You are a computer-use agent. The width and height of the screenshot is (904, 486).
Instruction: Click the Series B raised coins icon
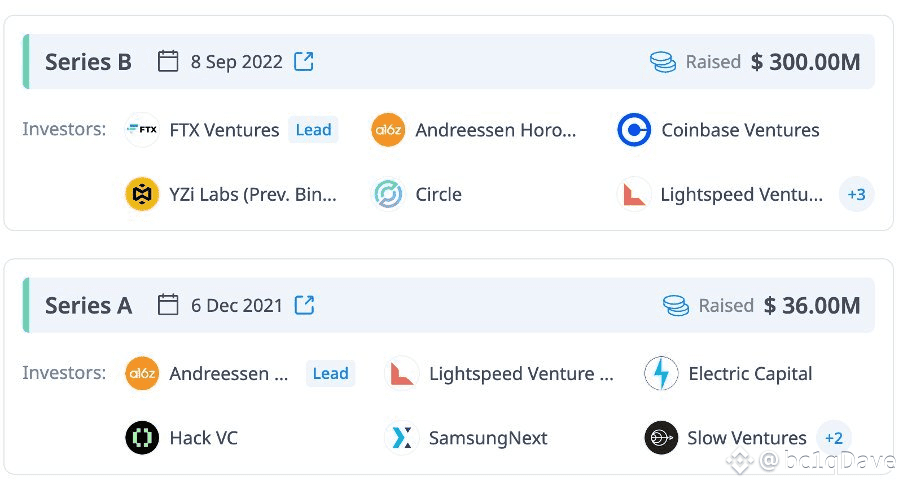point(662,62)
